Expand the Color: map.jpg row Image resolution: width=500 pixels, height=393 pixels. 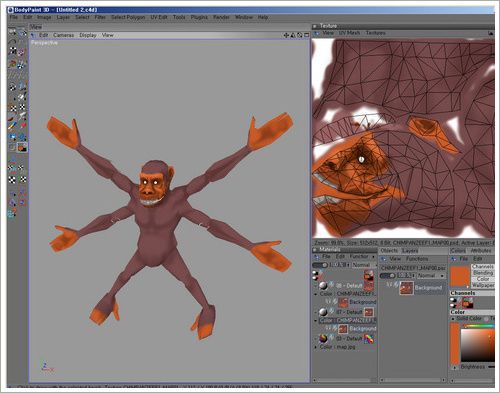316,347
